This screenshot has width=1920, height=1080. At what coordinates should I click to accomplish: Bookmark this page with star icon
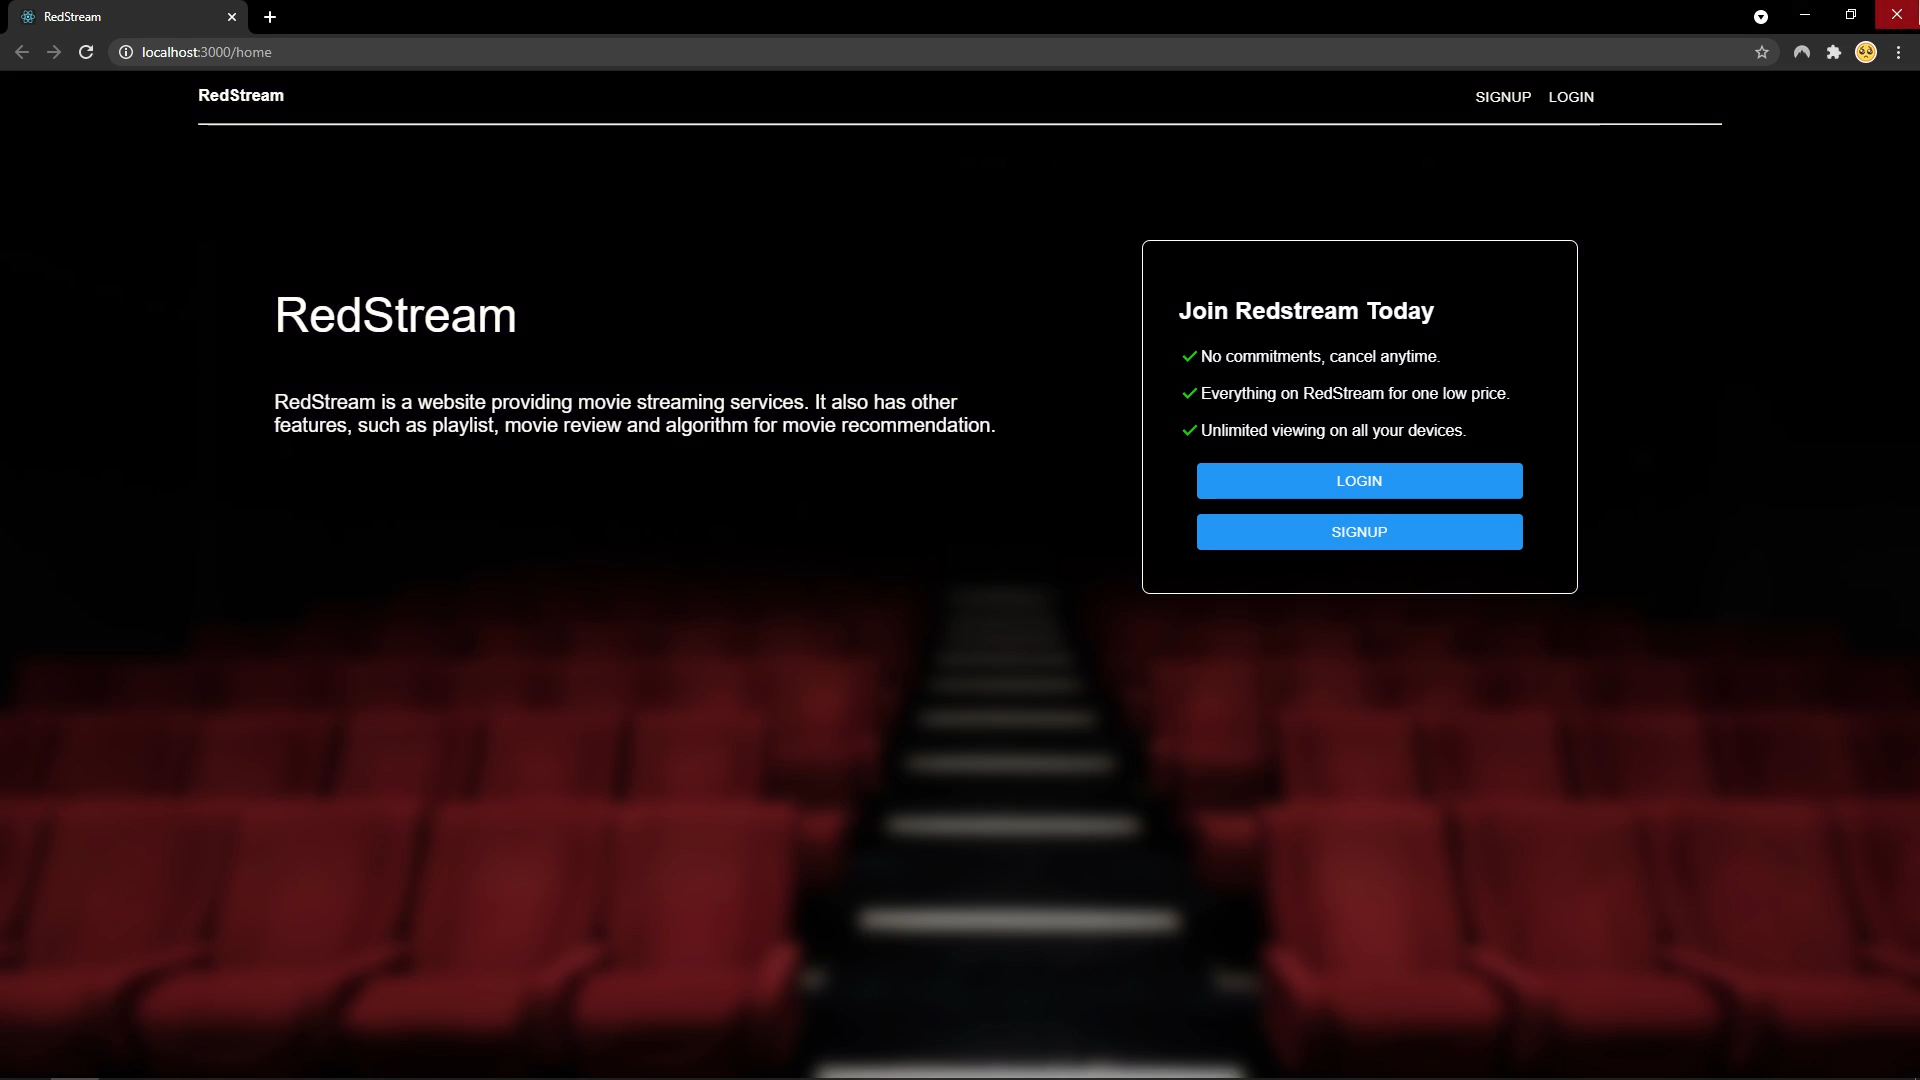tap(1762, 52)
